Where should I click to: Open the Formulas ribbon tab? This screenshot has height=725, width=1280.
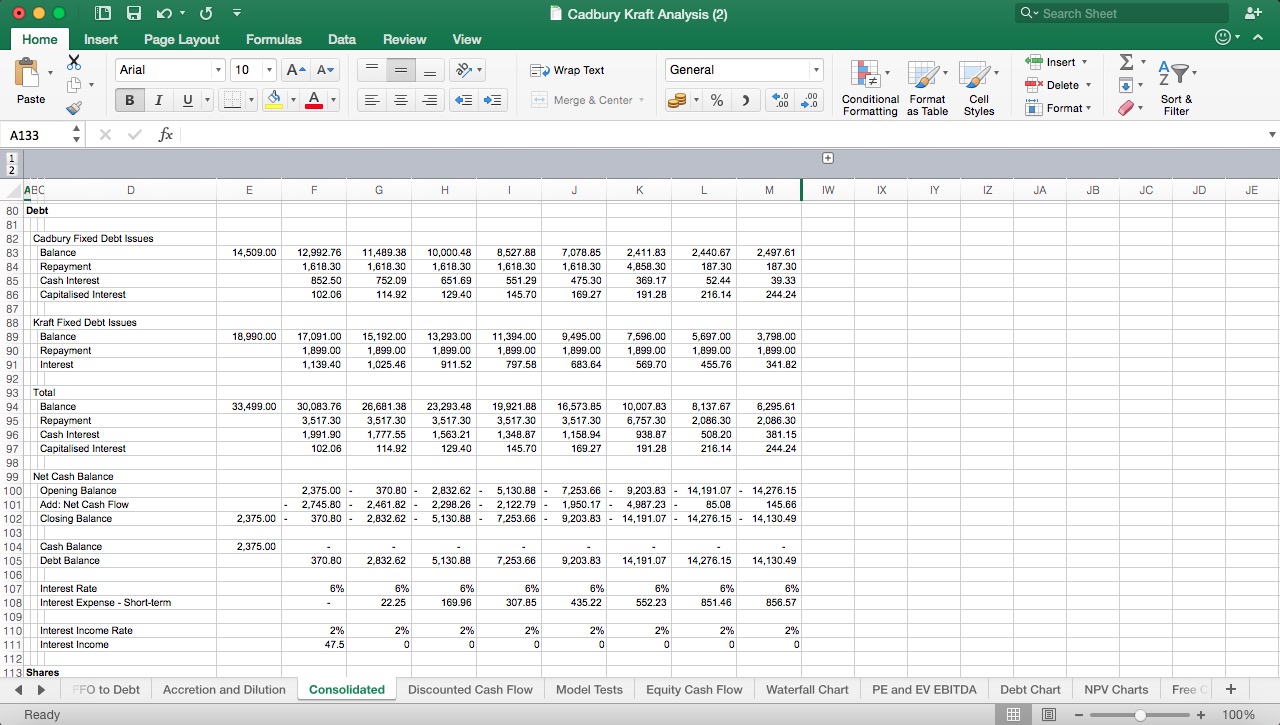[x=274, y=39]
